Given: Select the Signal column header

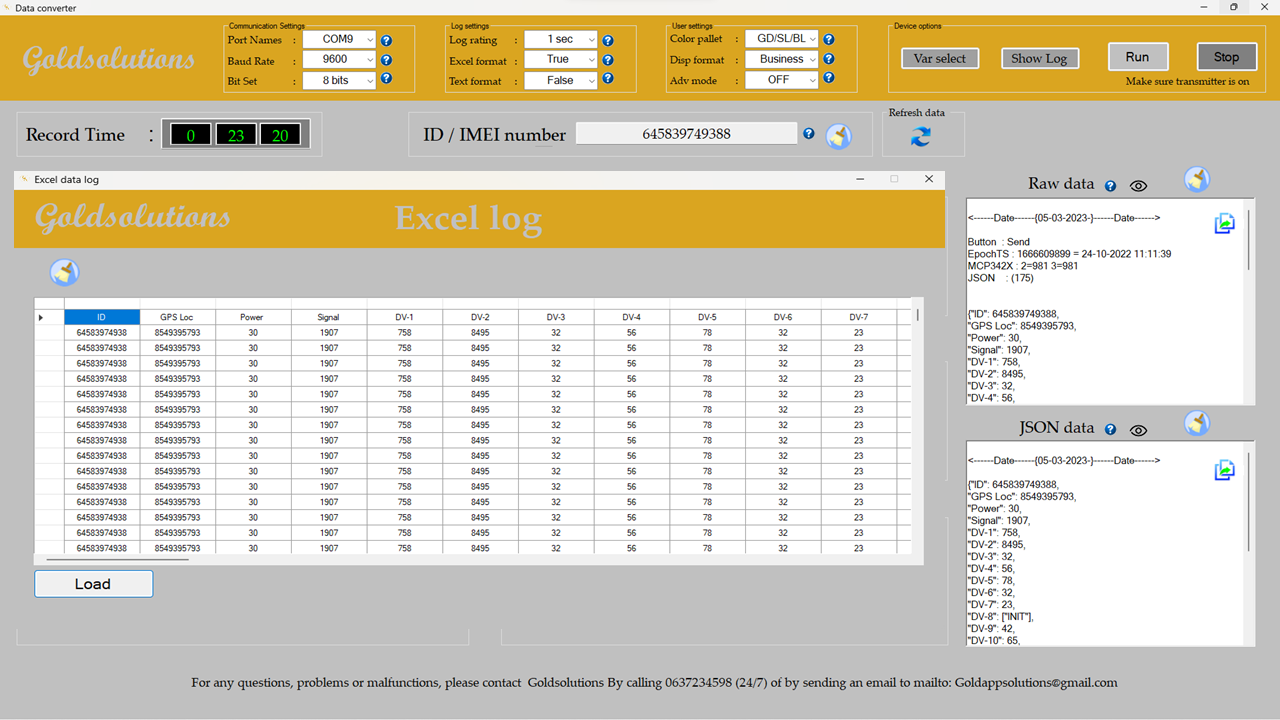Looking at the screenshot, I should pos(329,317).
